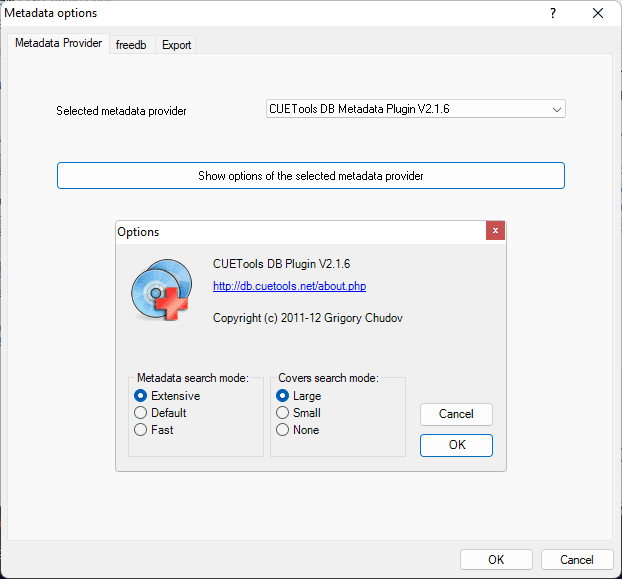Viewport: 622px width, 579px height.
Task: Open the db.cuetools.net about link
Action: click(289, 286)
